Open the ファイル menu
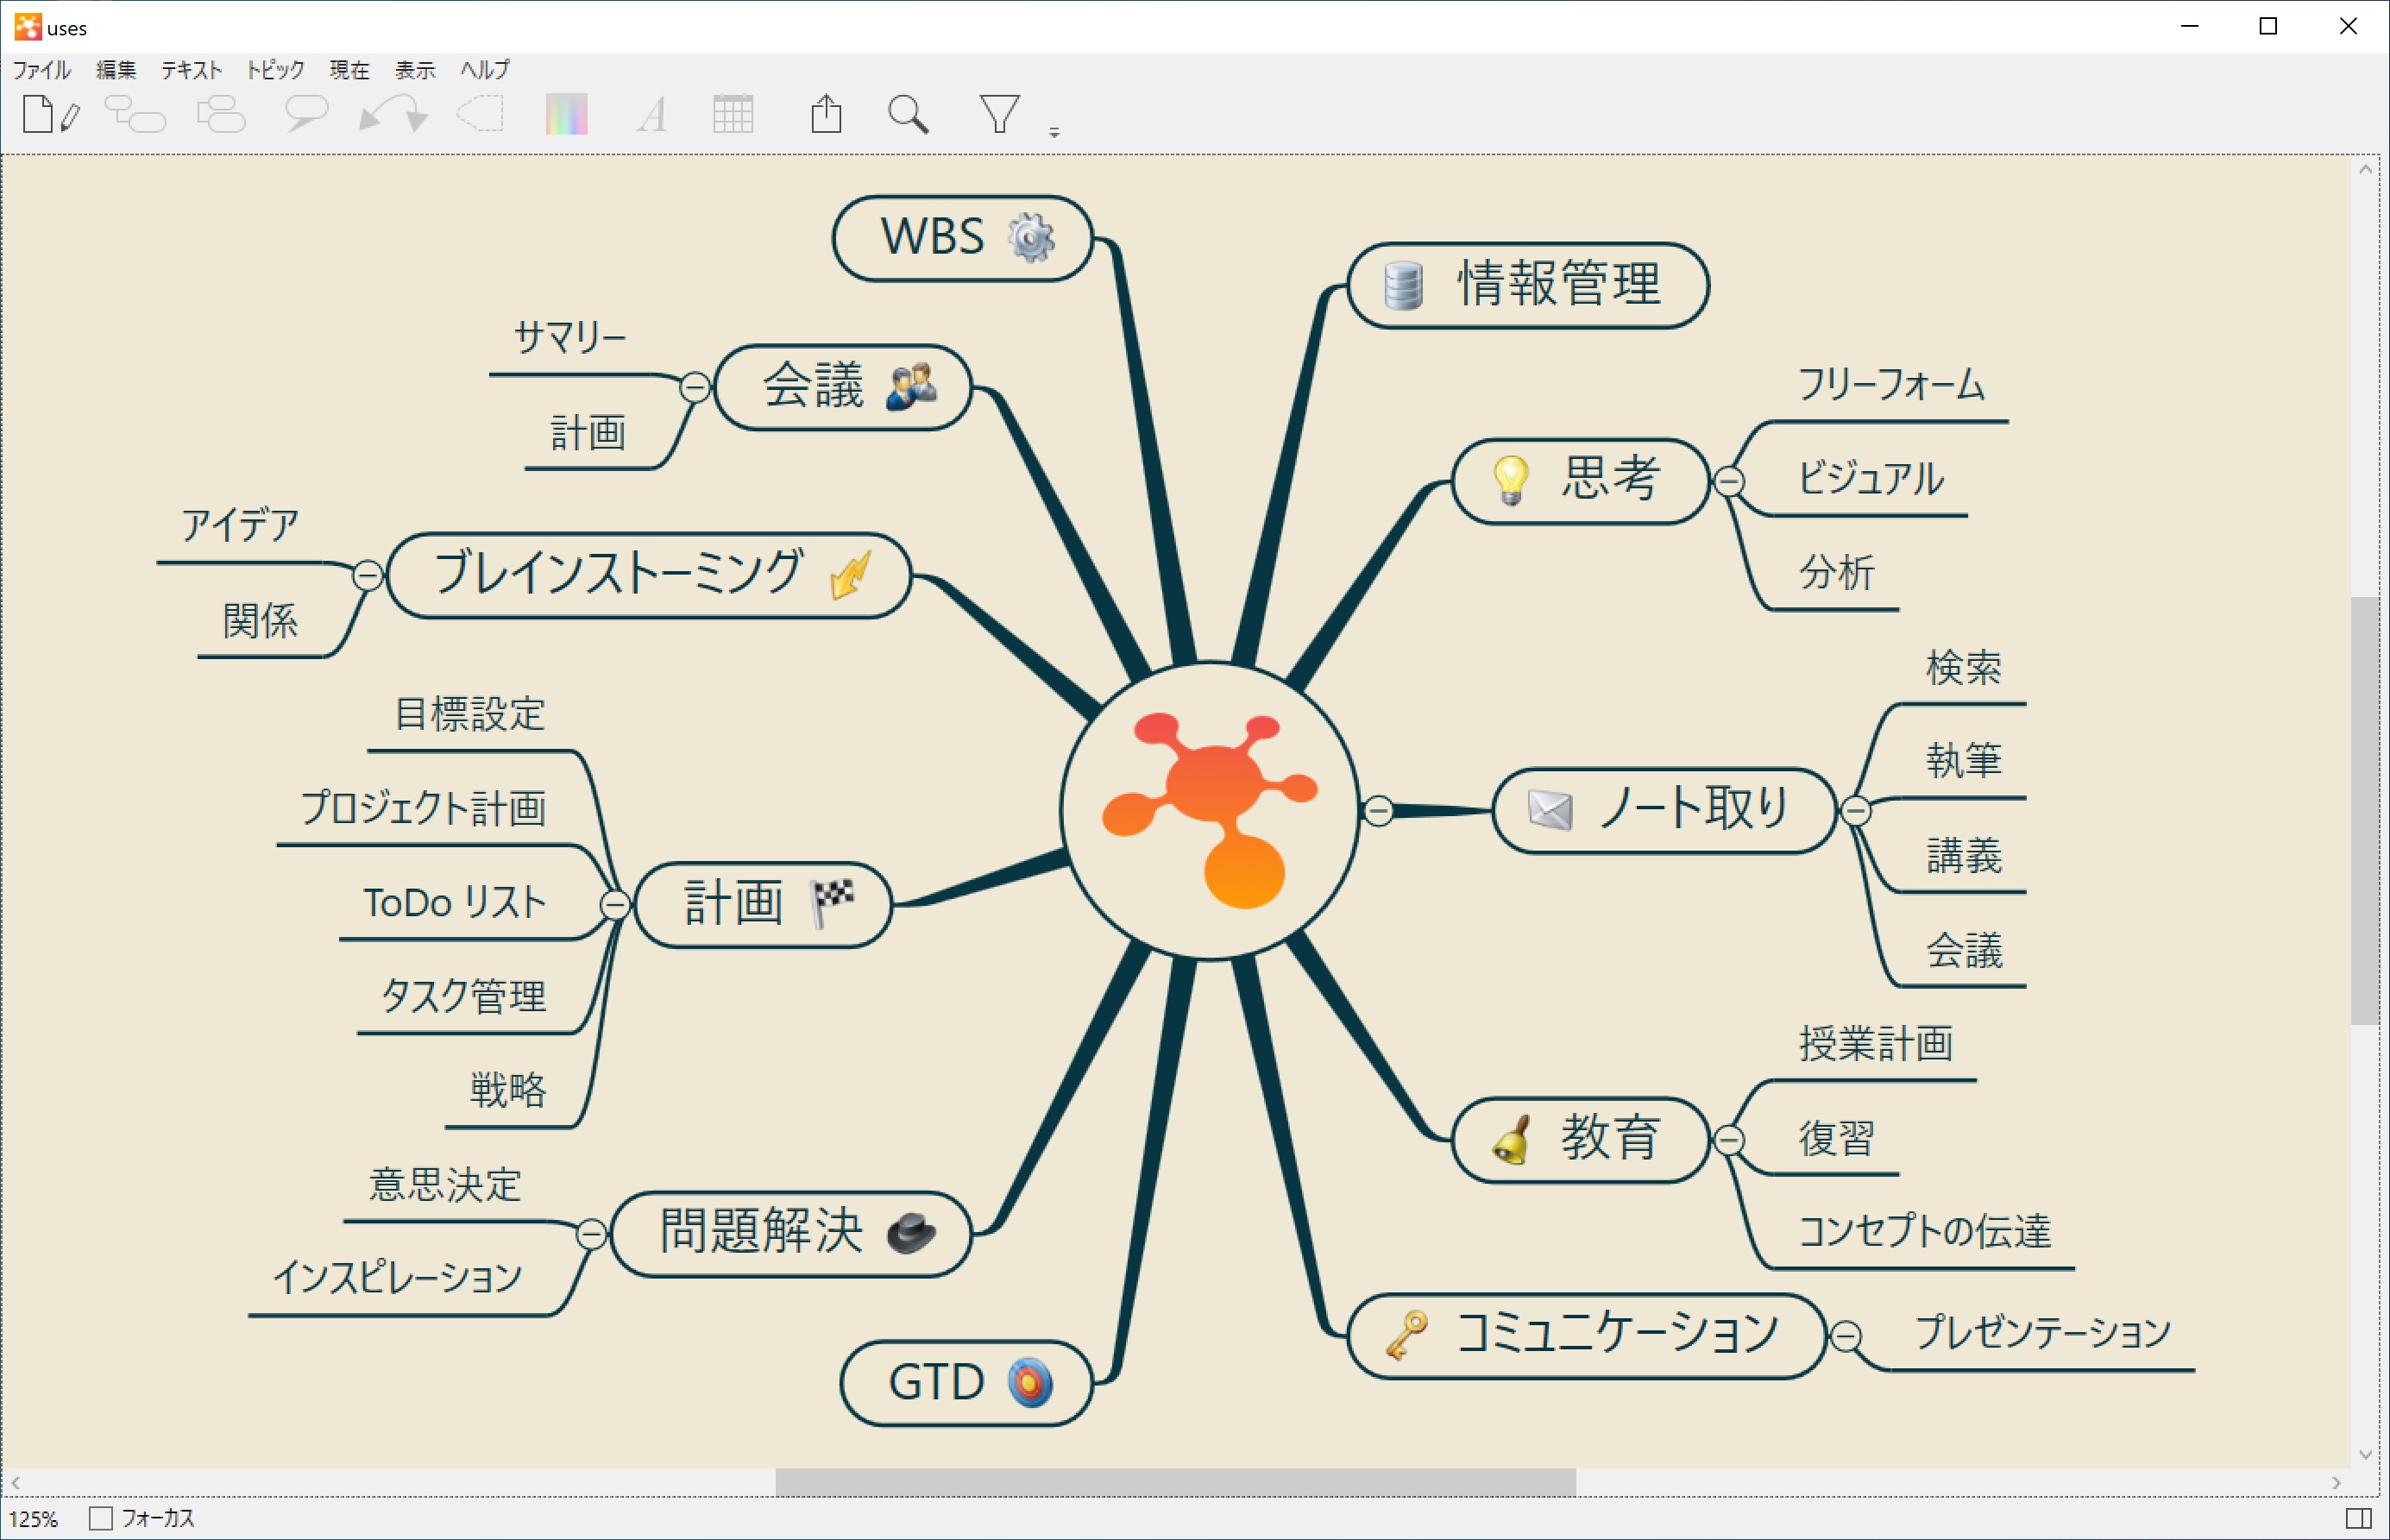The width and height of the screenshot is (2390, 1540). coord(41,70)
